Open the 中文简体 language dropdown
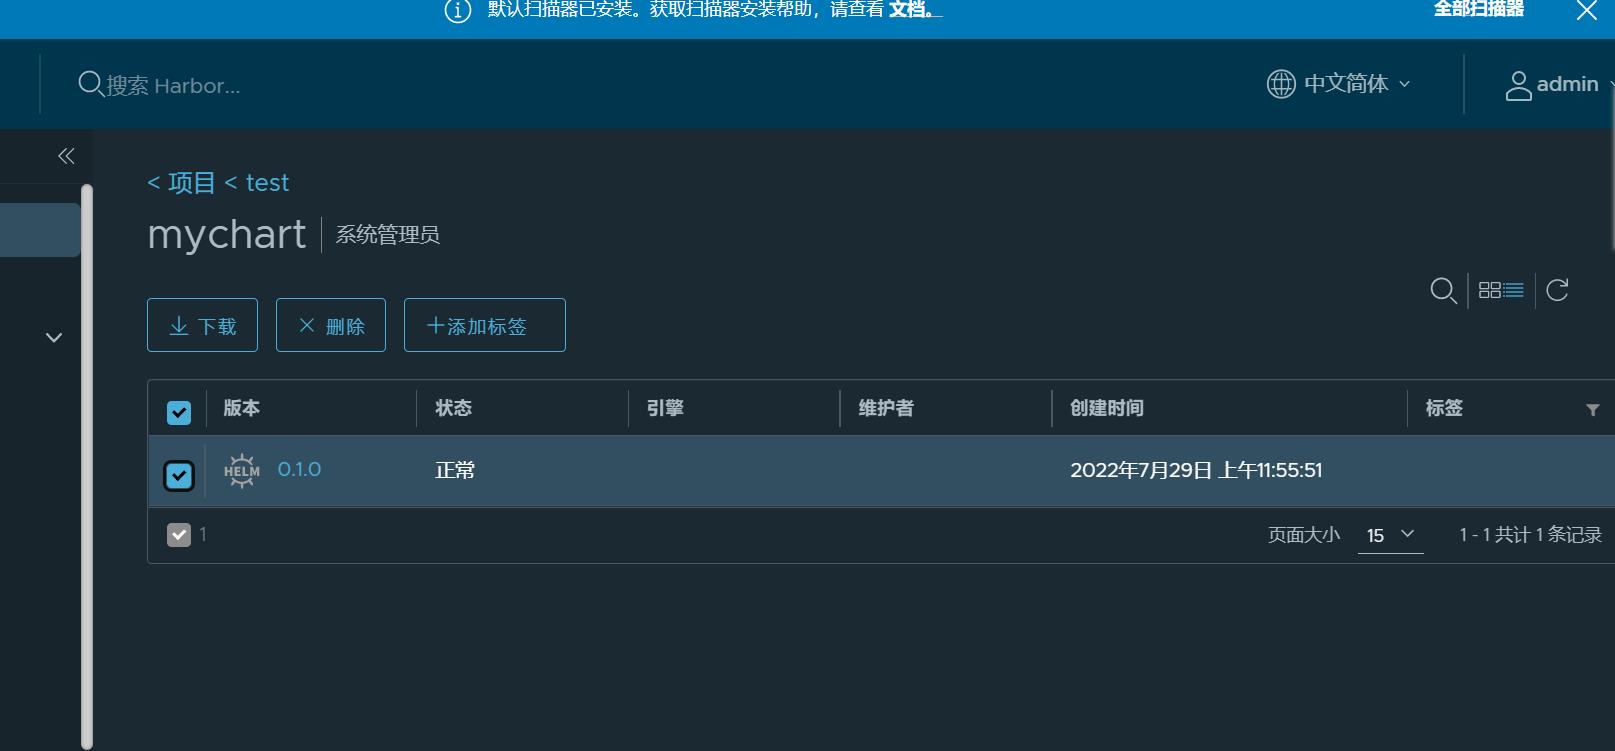The width and height of the screenshot is (1615, 751). [x=1340, y=84]
